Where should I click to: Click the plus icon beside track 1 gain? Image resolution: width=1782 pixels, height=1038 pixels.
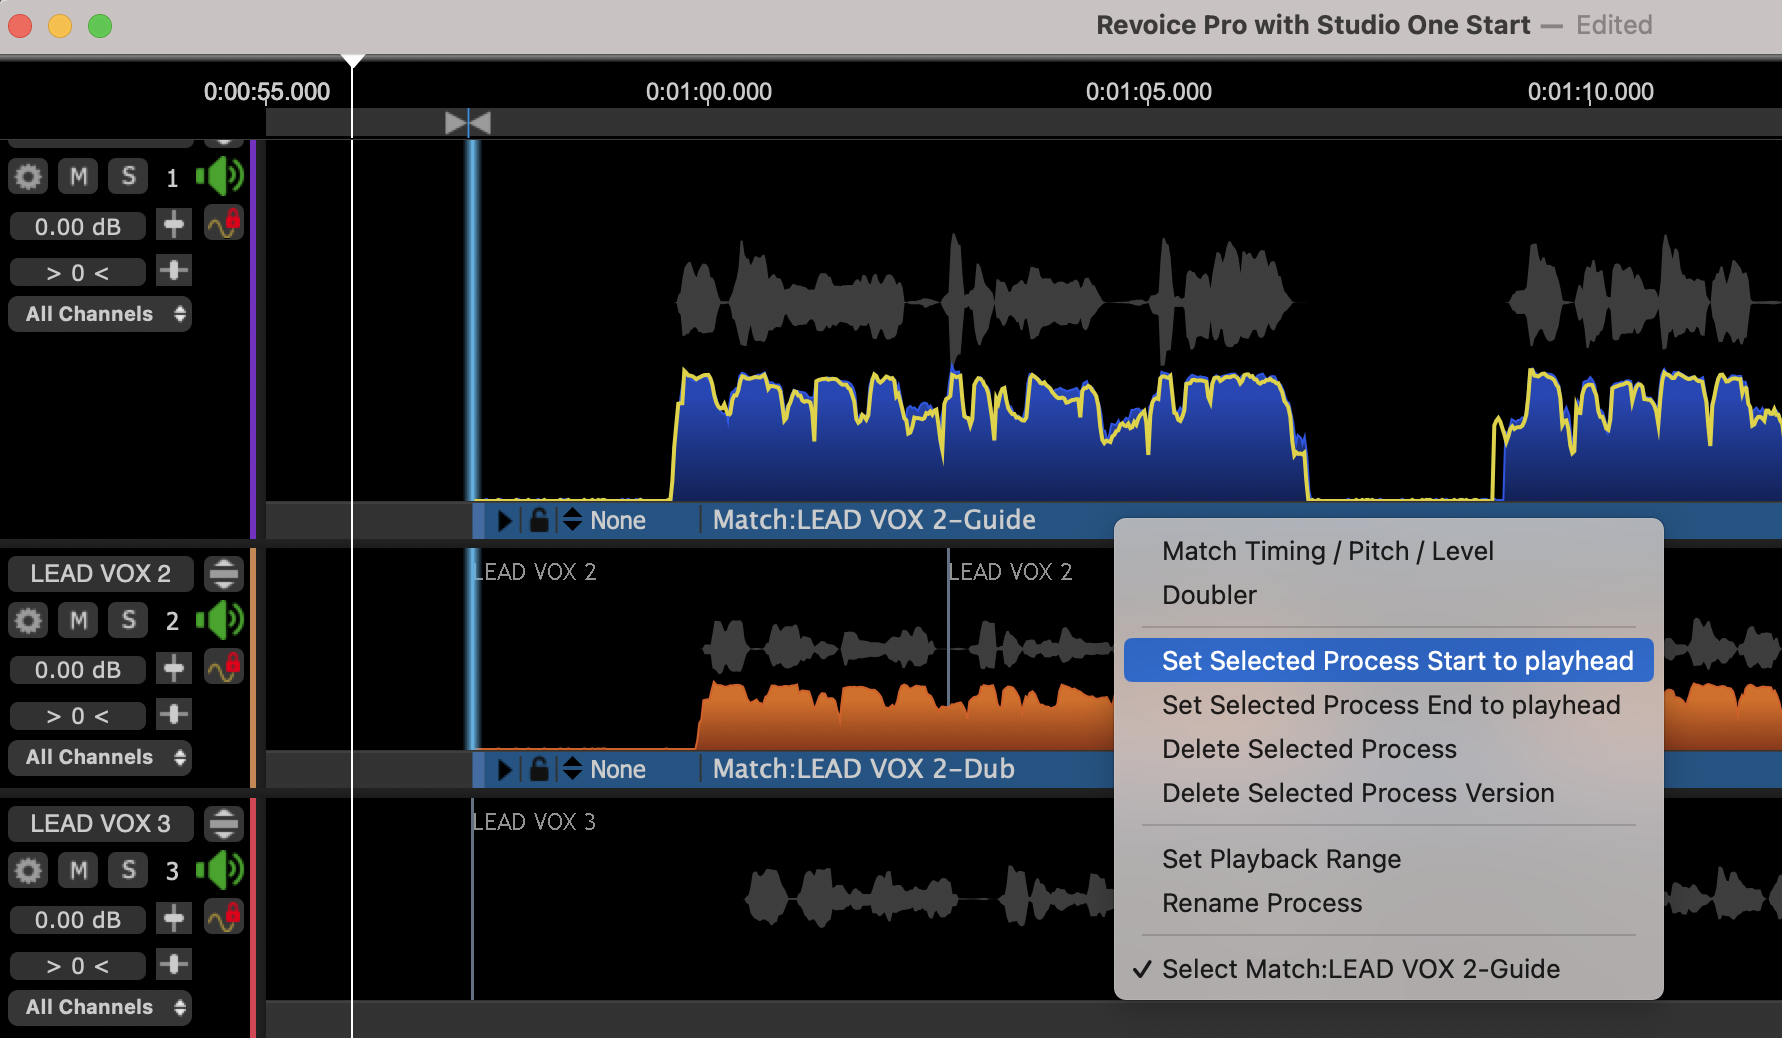pyautogui.click(x=174, y=225)
